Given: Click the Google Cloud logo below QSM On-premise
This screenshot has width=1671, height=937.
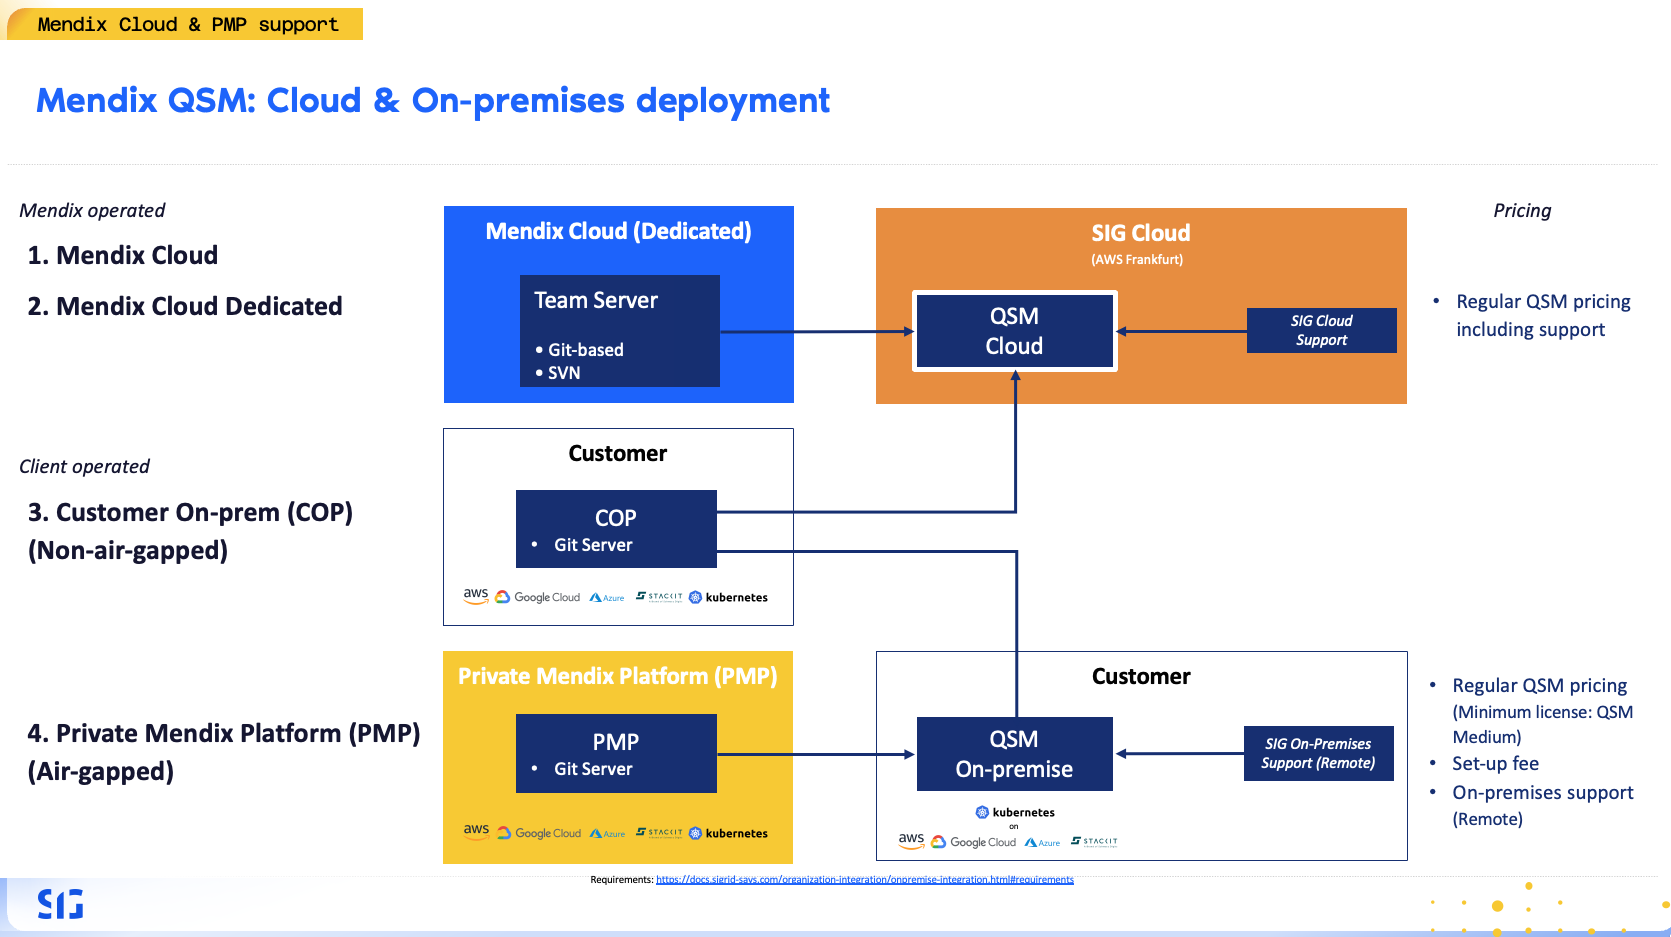Looking at the screenshot, I should tap(973, 842).
